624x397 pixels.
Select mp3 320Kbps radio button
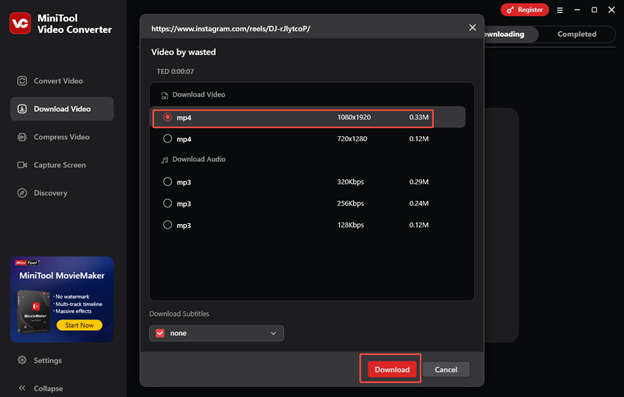coord(168,182)
